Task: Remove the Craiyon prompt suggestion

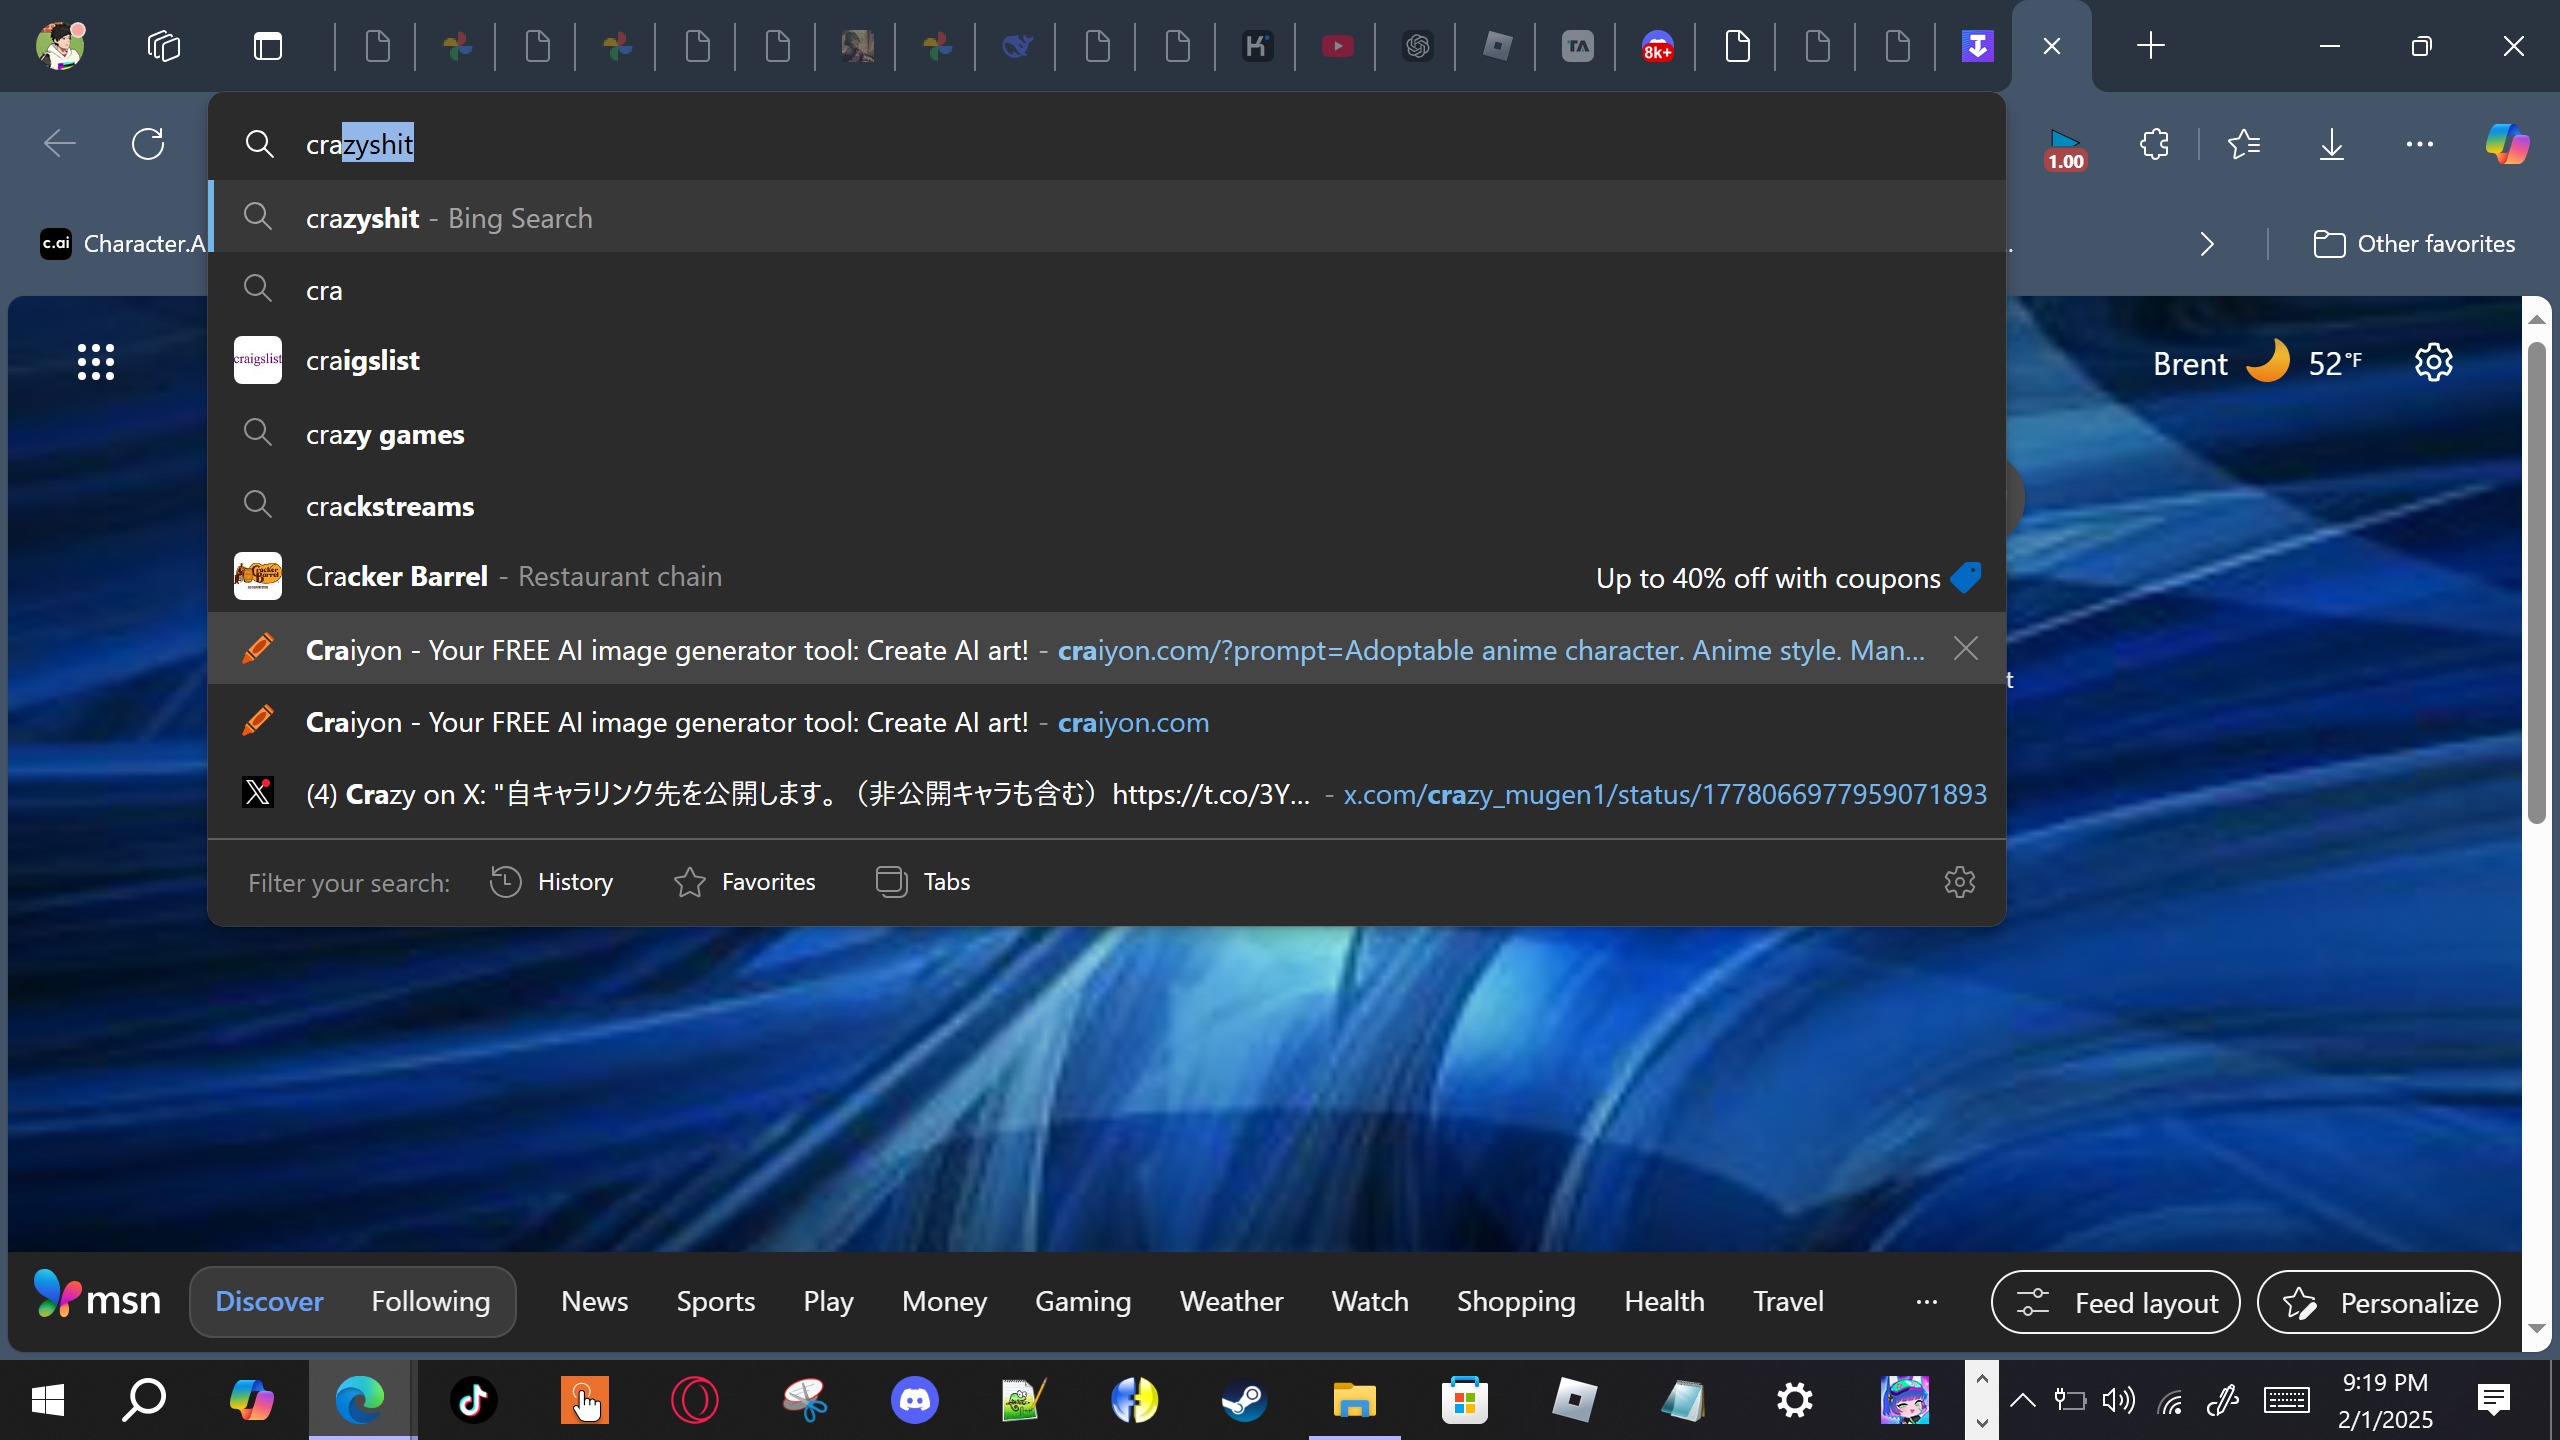Action: click(x=1965, y=649)
